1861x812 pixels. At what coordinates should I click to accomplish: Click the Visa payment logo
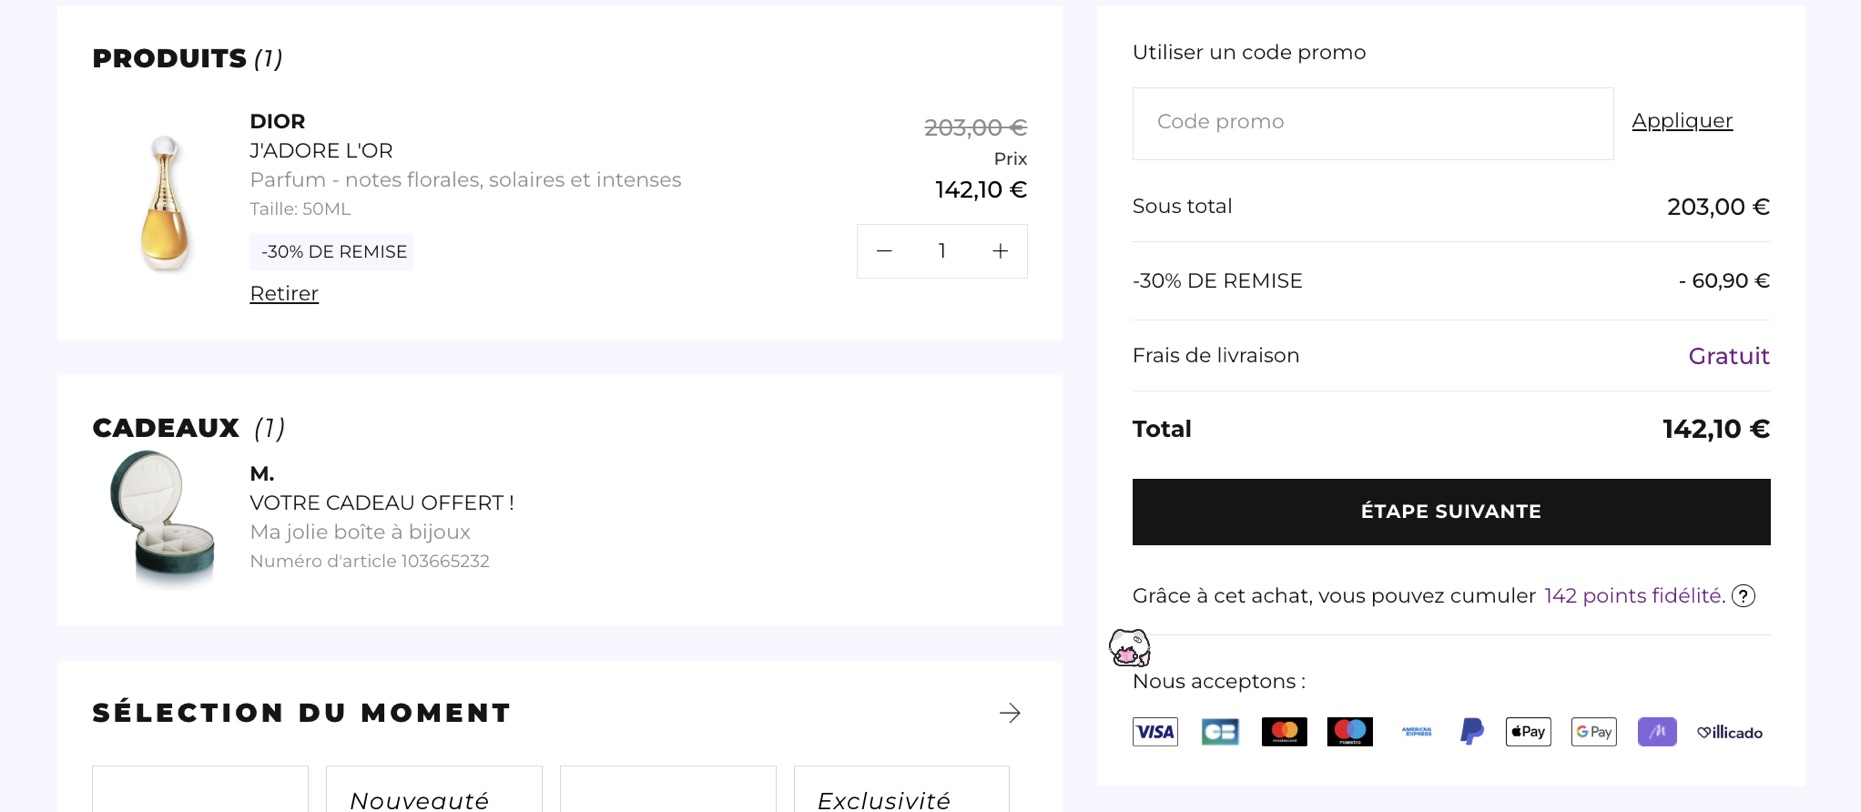point(1155,732)
